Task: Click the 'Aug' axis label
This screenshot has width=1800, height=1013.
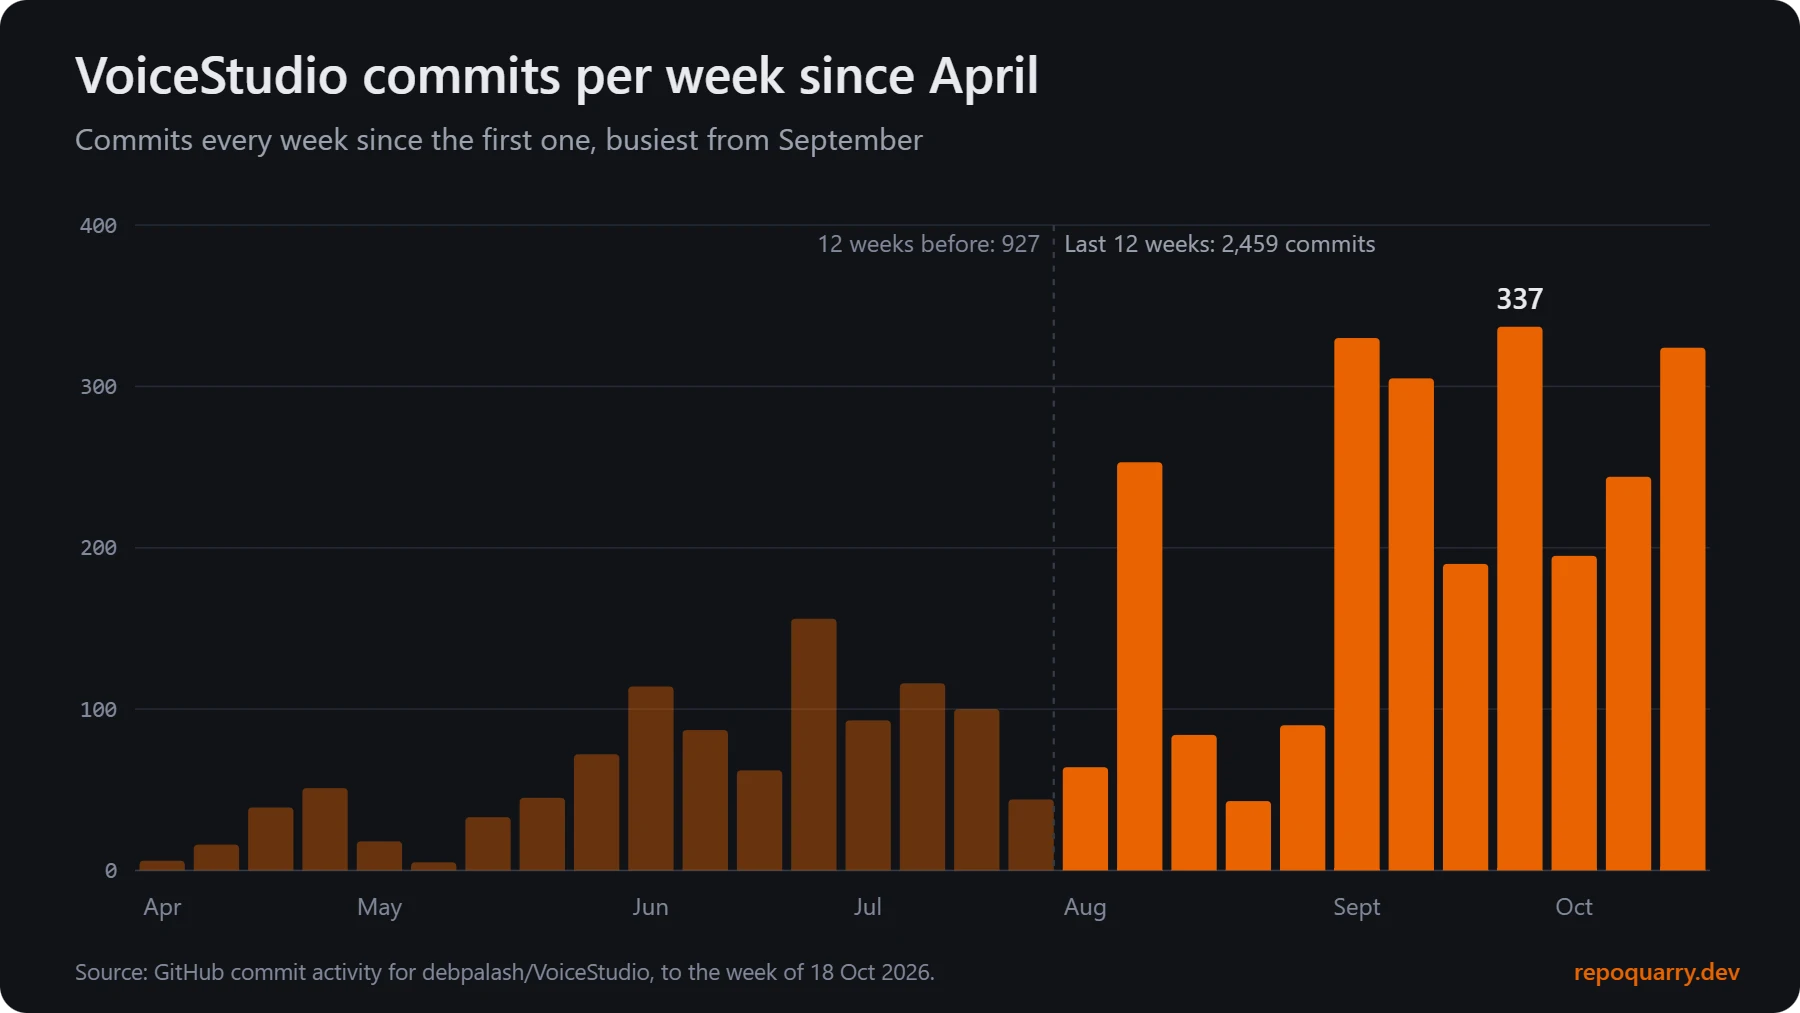Action: pos(1085,907)
